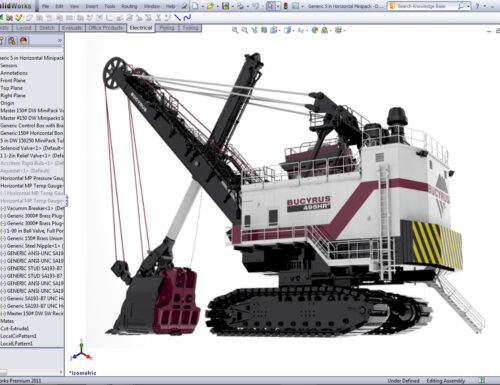Click the View Settings icon
Image resolution: width=500 pixels, height=385 pixels.
pos(338,30)
